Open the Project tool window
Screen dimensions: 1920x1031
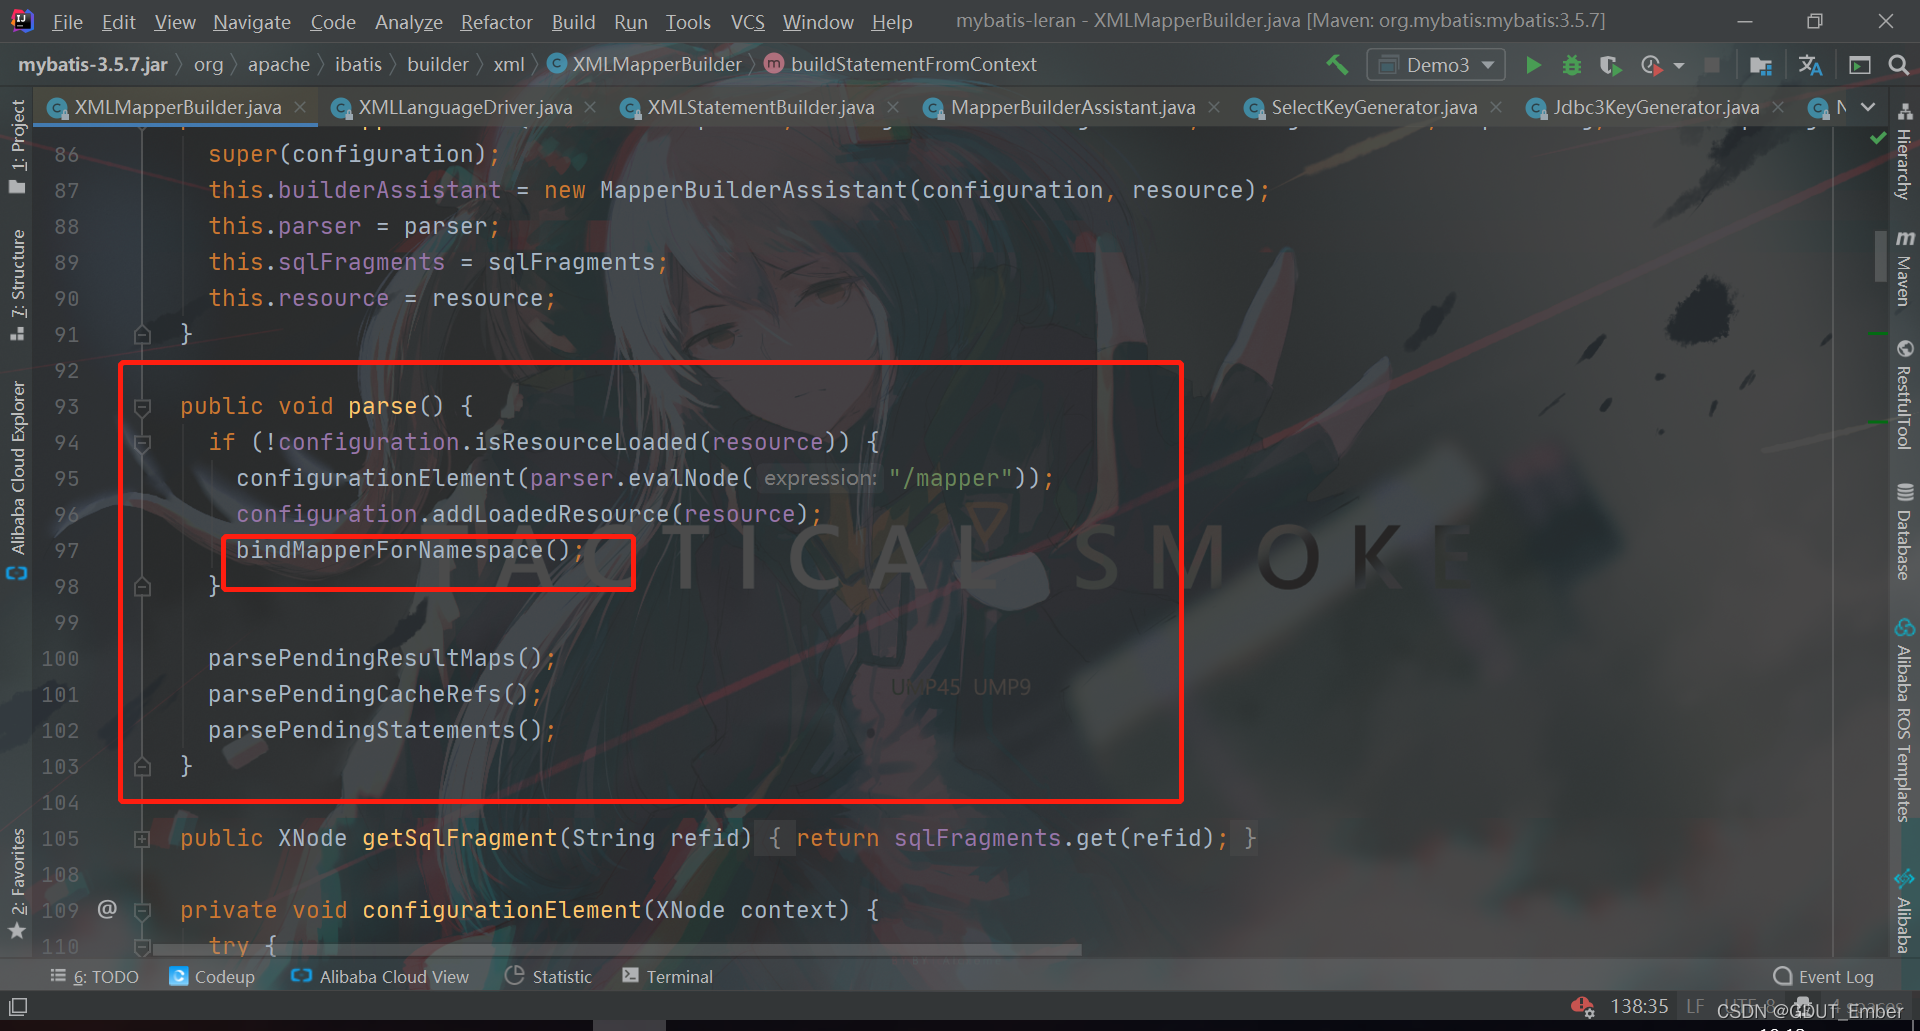pyautogui.click(x=17, y=146)
